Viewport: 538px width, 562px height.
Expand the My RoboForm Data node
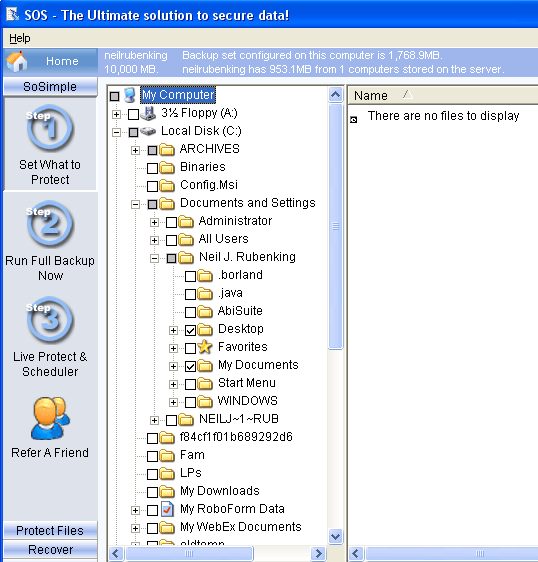point(135,510)
